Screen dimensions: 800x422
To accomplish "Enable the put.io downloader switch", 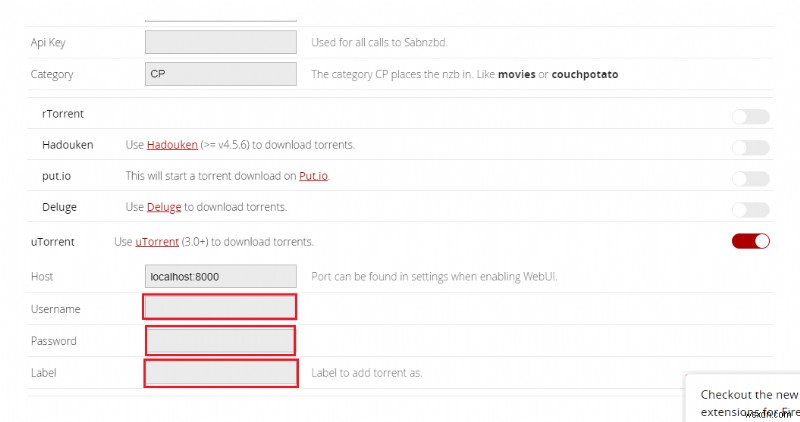I will point(750,178).
